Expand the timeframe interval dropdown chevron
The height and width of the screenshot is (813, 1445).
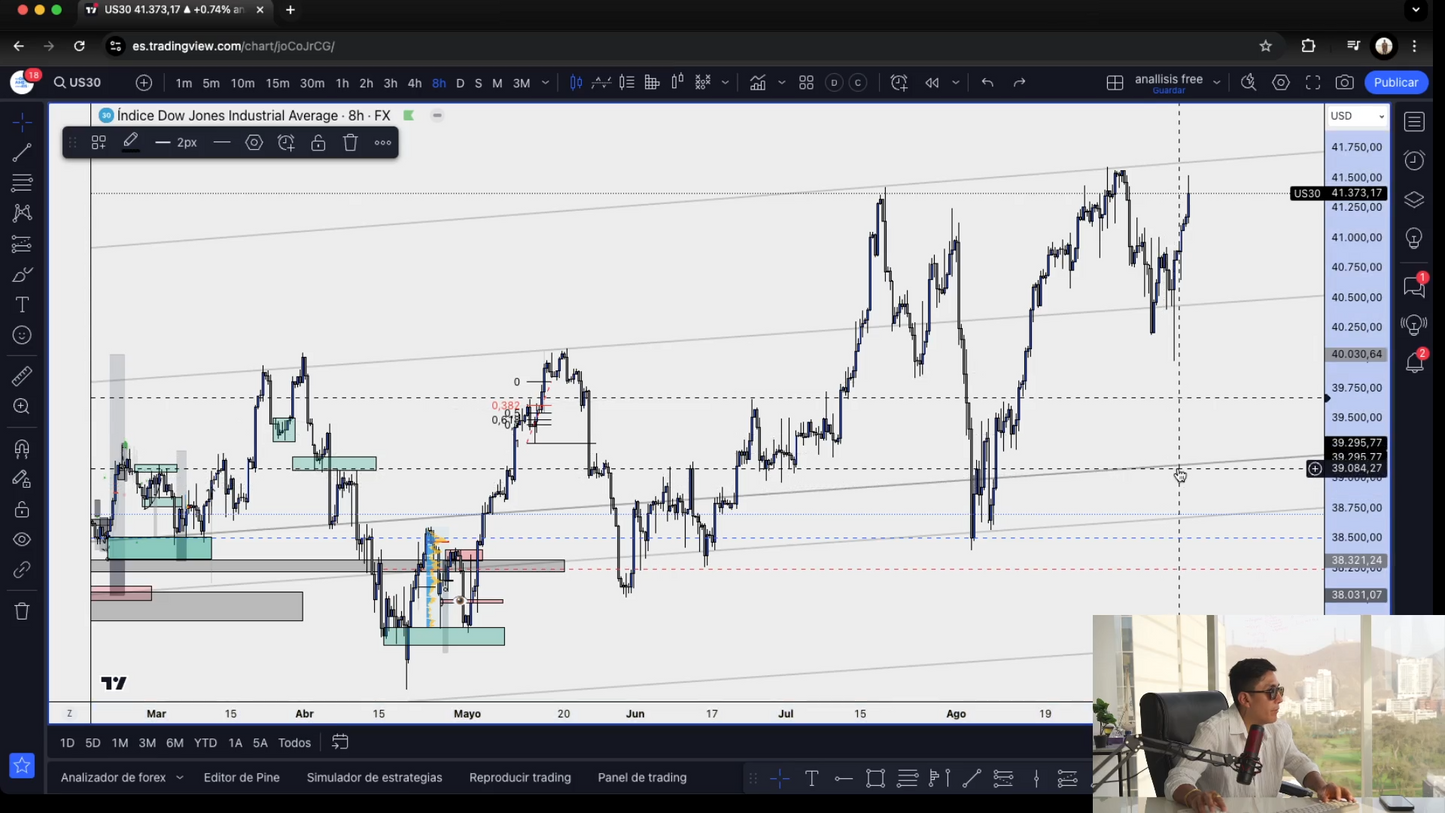point(545,83)
